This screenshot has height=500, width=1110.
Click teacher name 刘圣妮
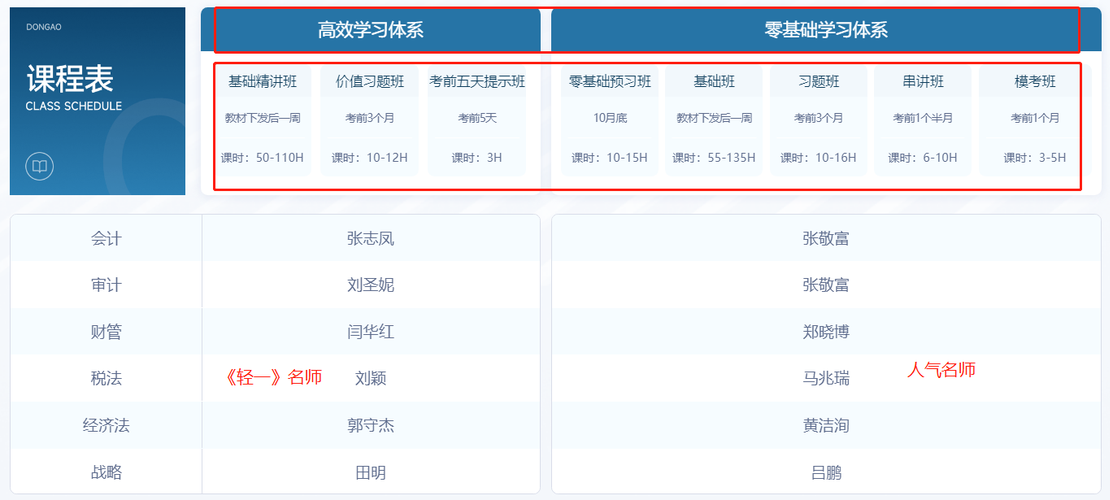pyautogui.click(x=370, y=285)
